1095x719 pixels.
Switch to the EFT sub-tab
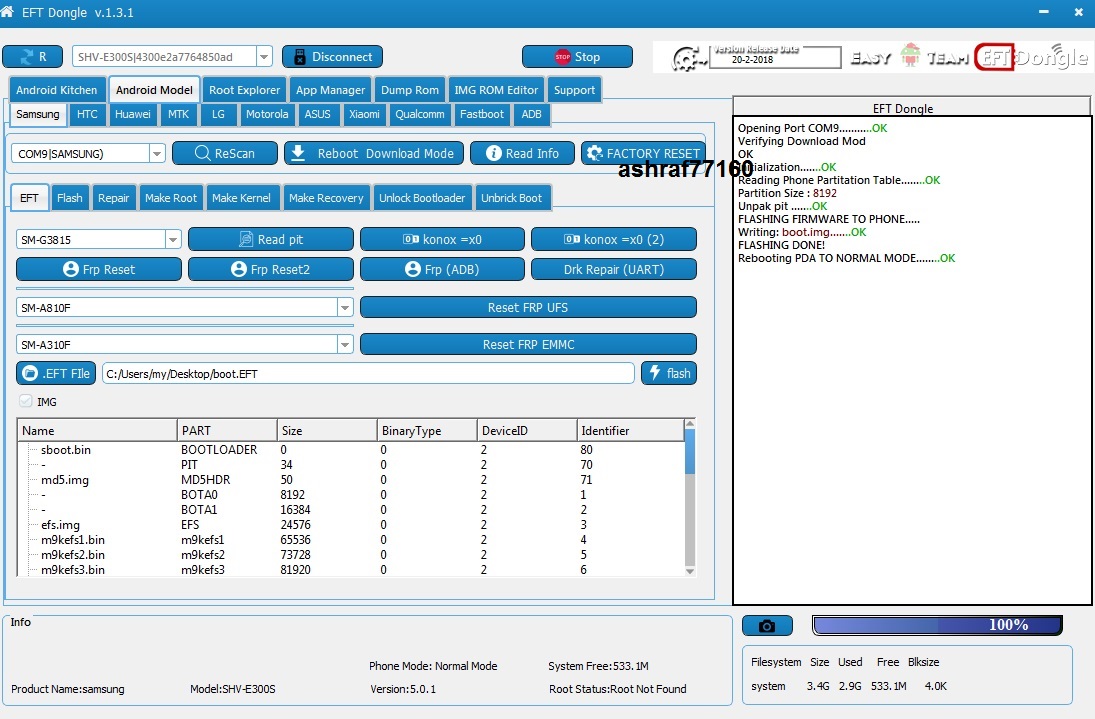click(29, 198)
